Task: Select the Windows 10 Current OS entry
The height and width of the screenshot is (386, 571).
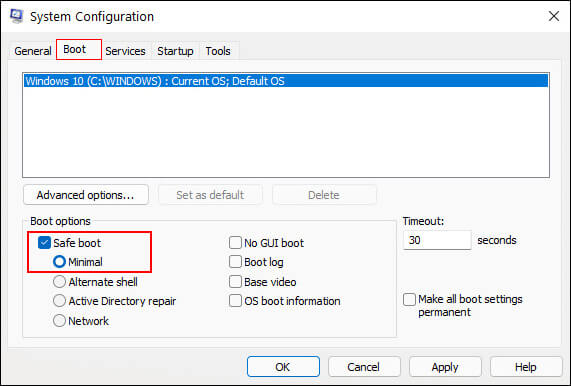Action: (x=286, y=81)
